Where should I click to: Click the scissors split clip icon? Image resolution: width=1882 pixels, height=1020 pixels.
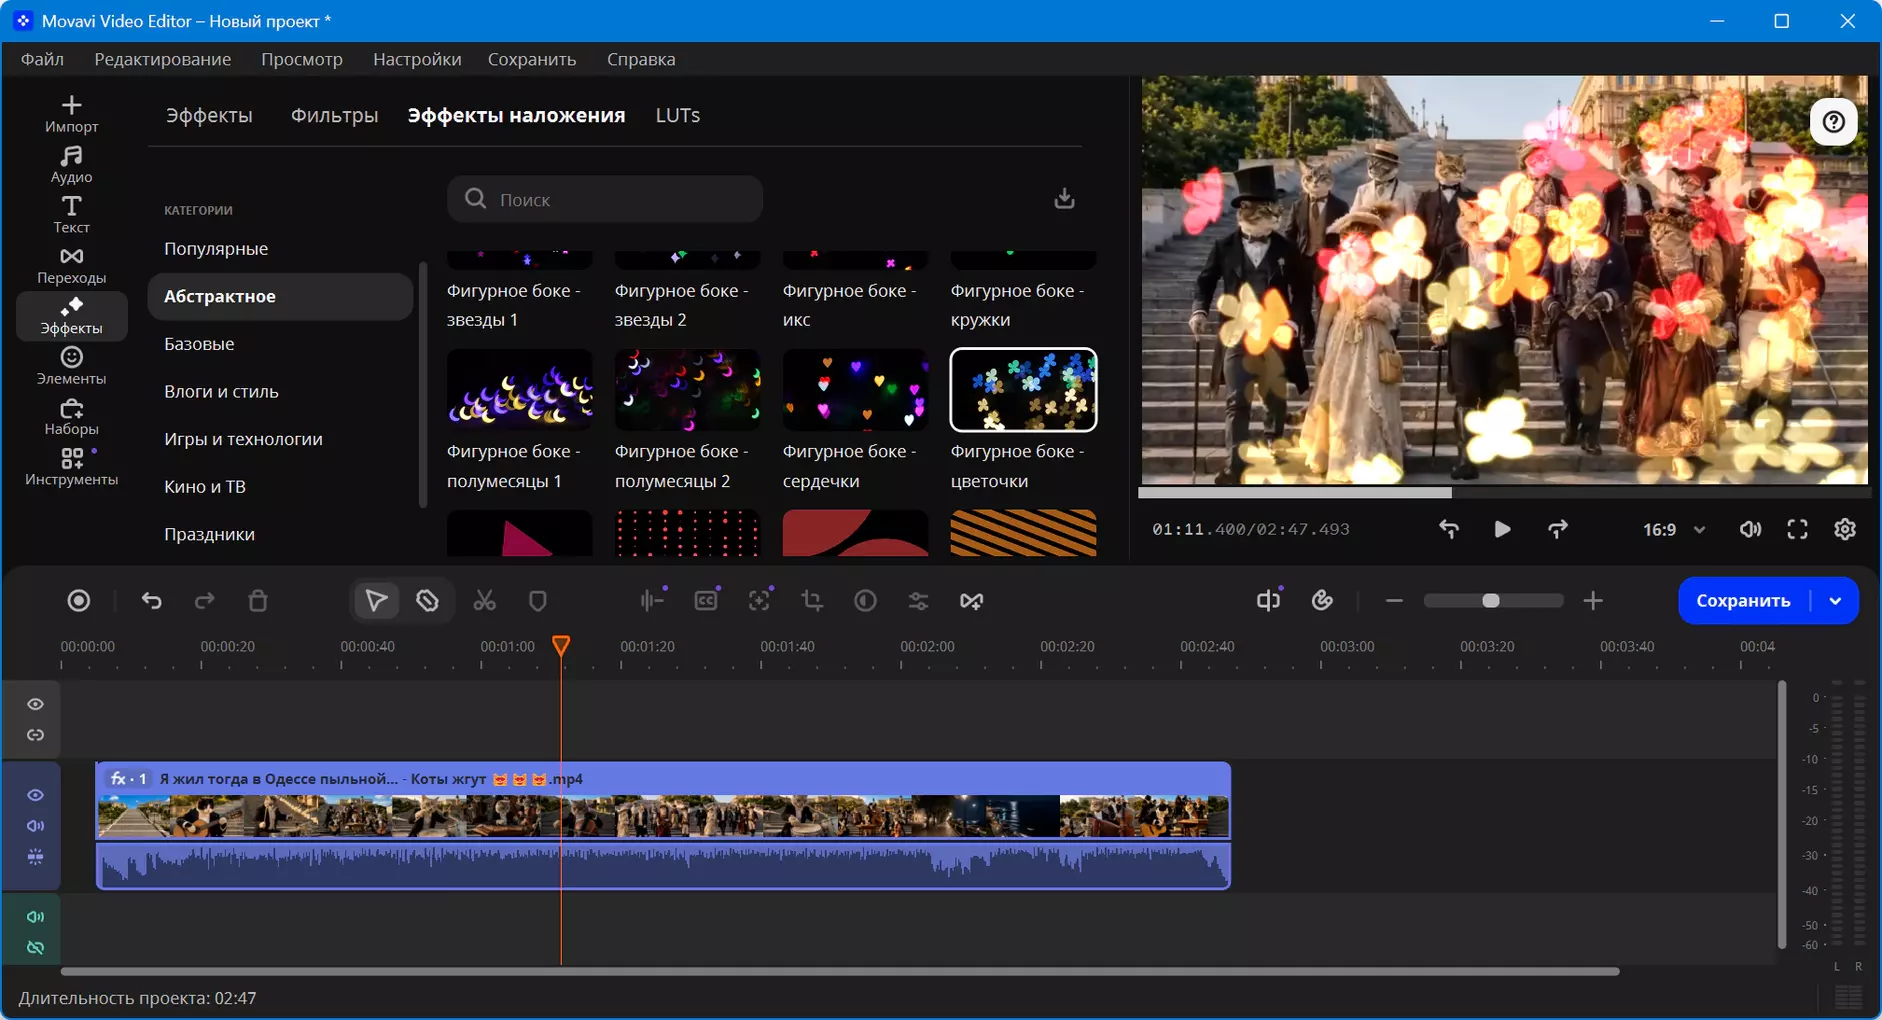tap(484, 601)
